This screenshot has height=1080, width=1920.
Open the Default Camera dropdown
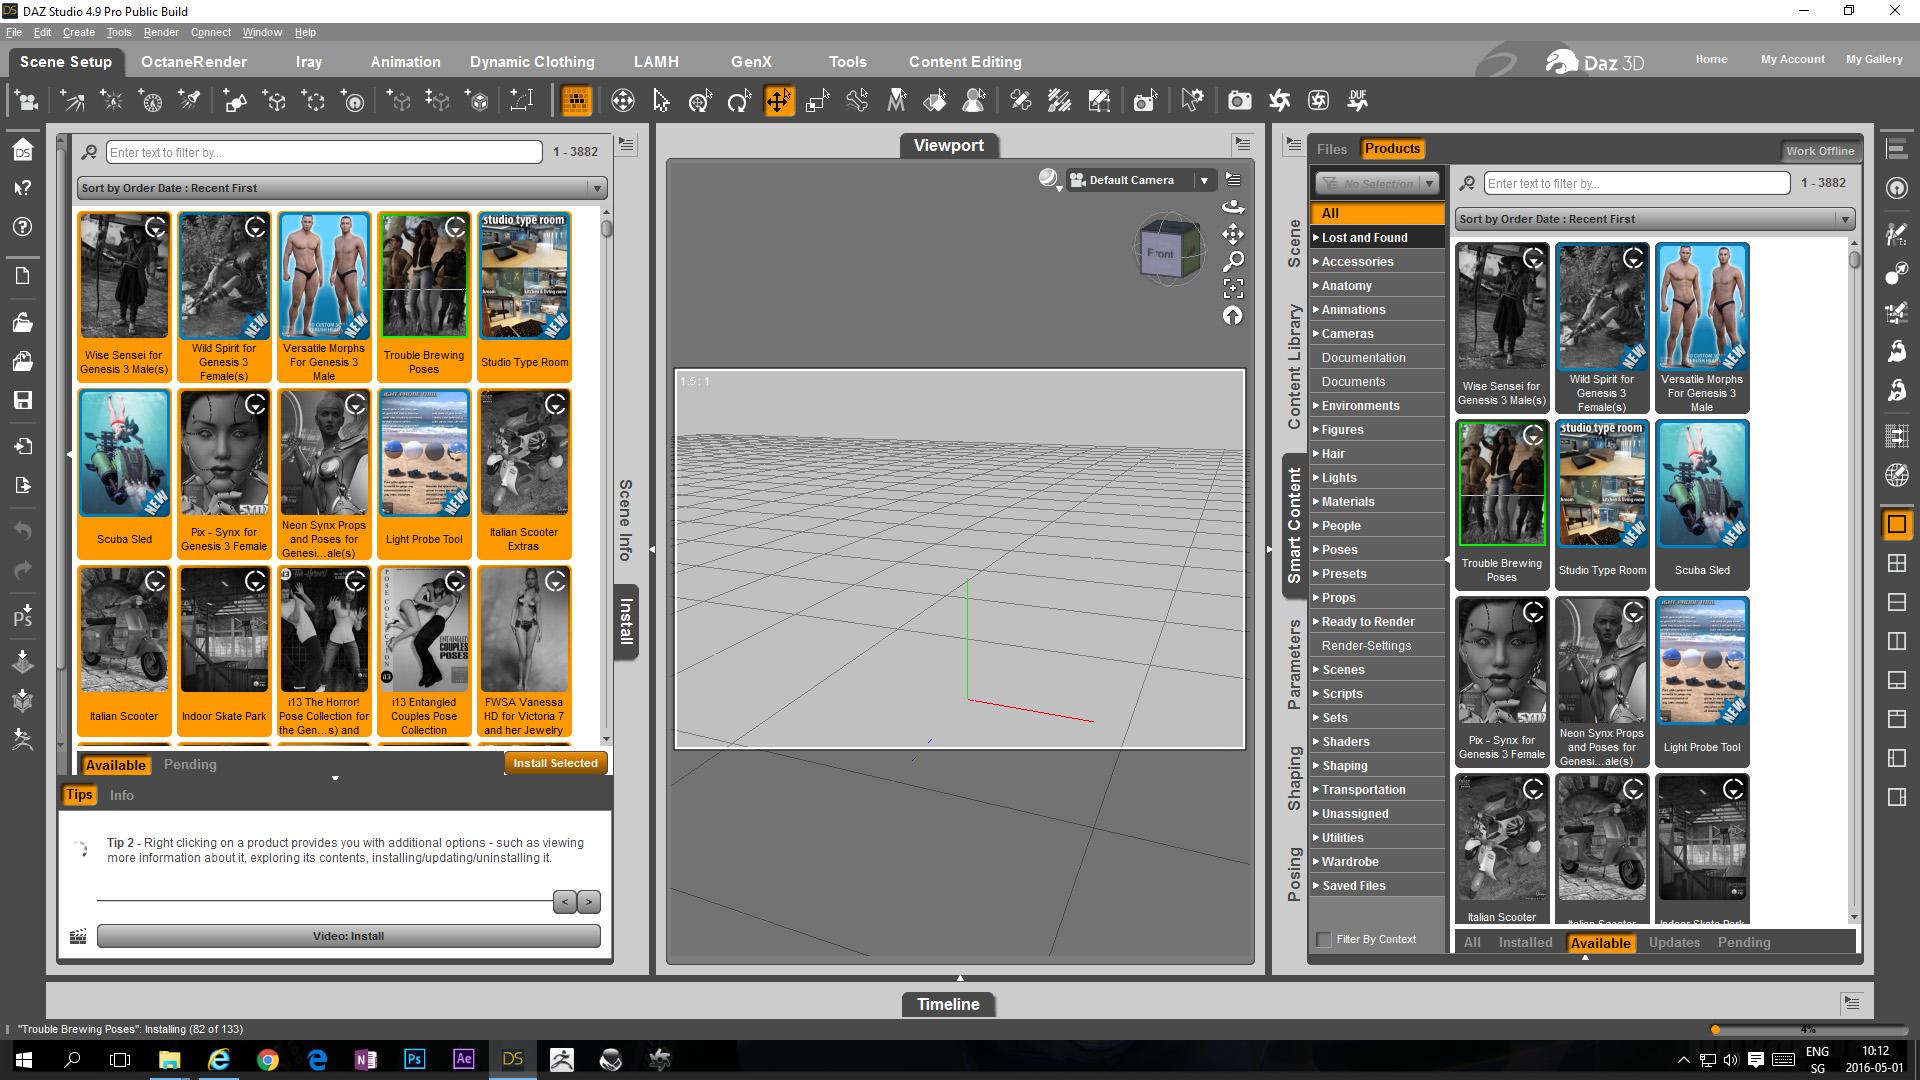(x=1204, y=181)
